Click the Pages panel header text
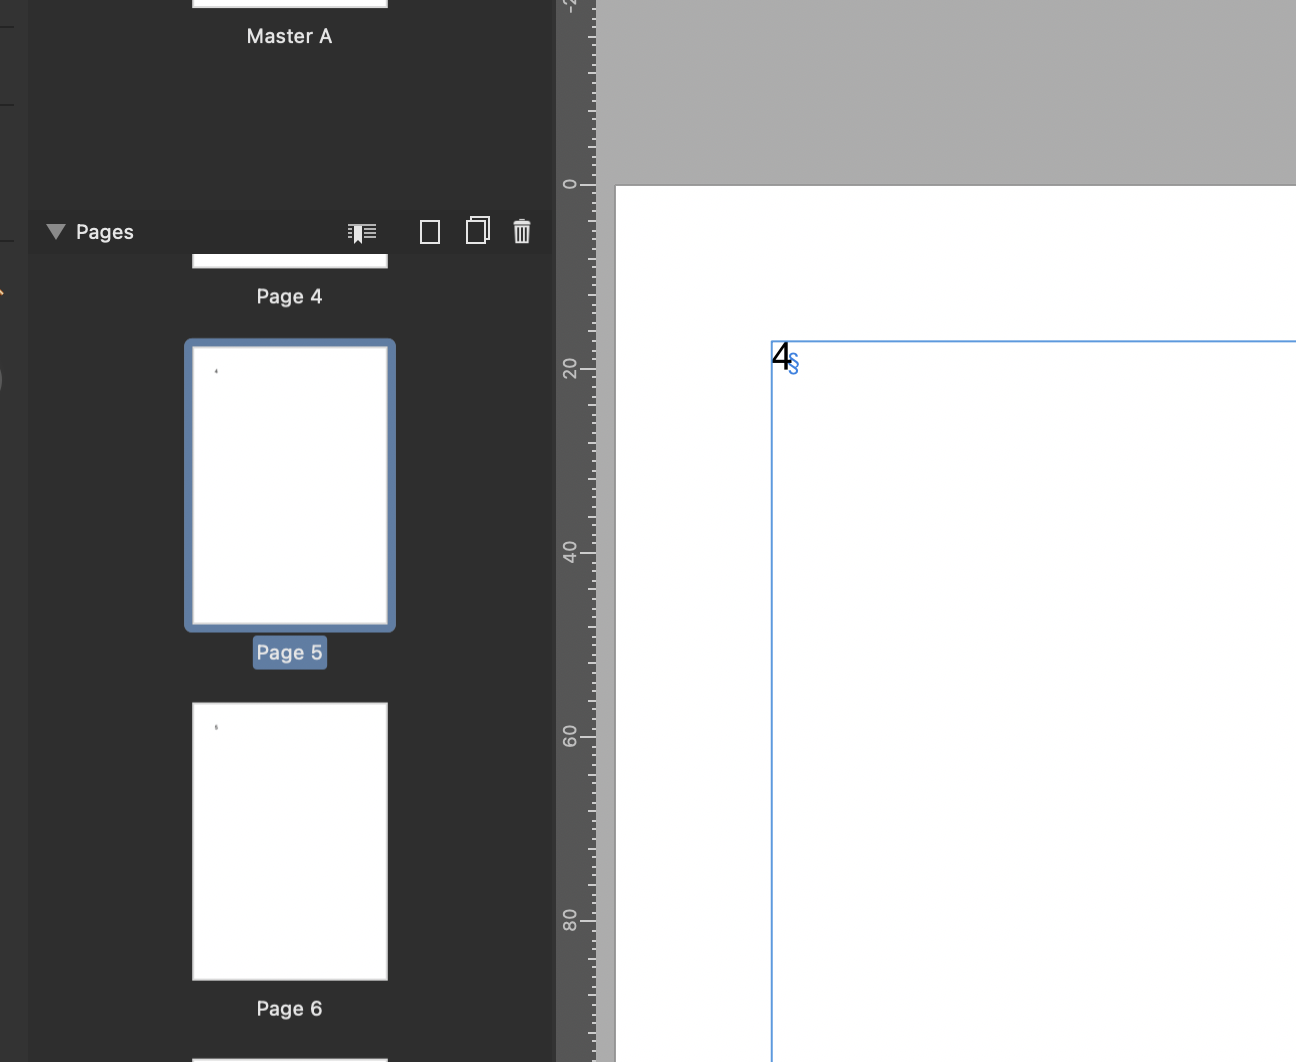 (104, 231)
